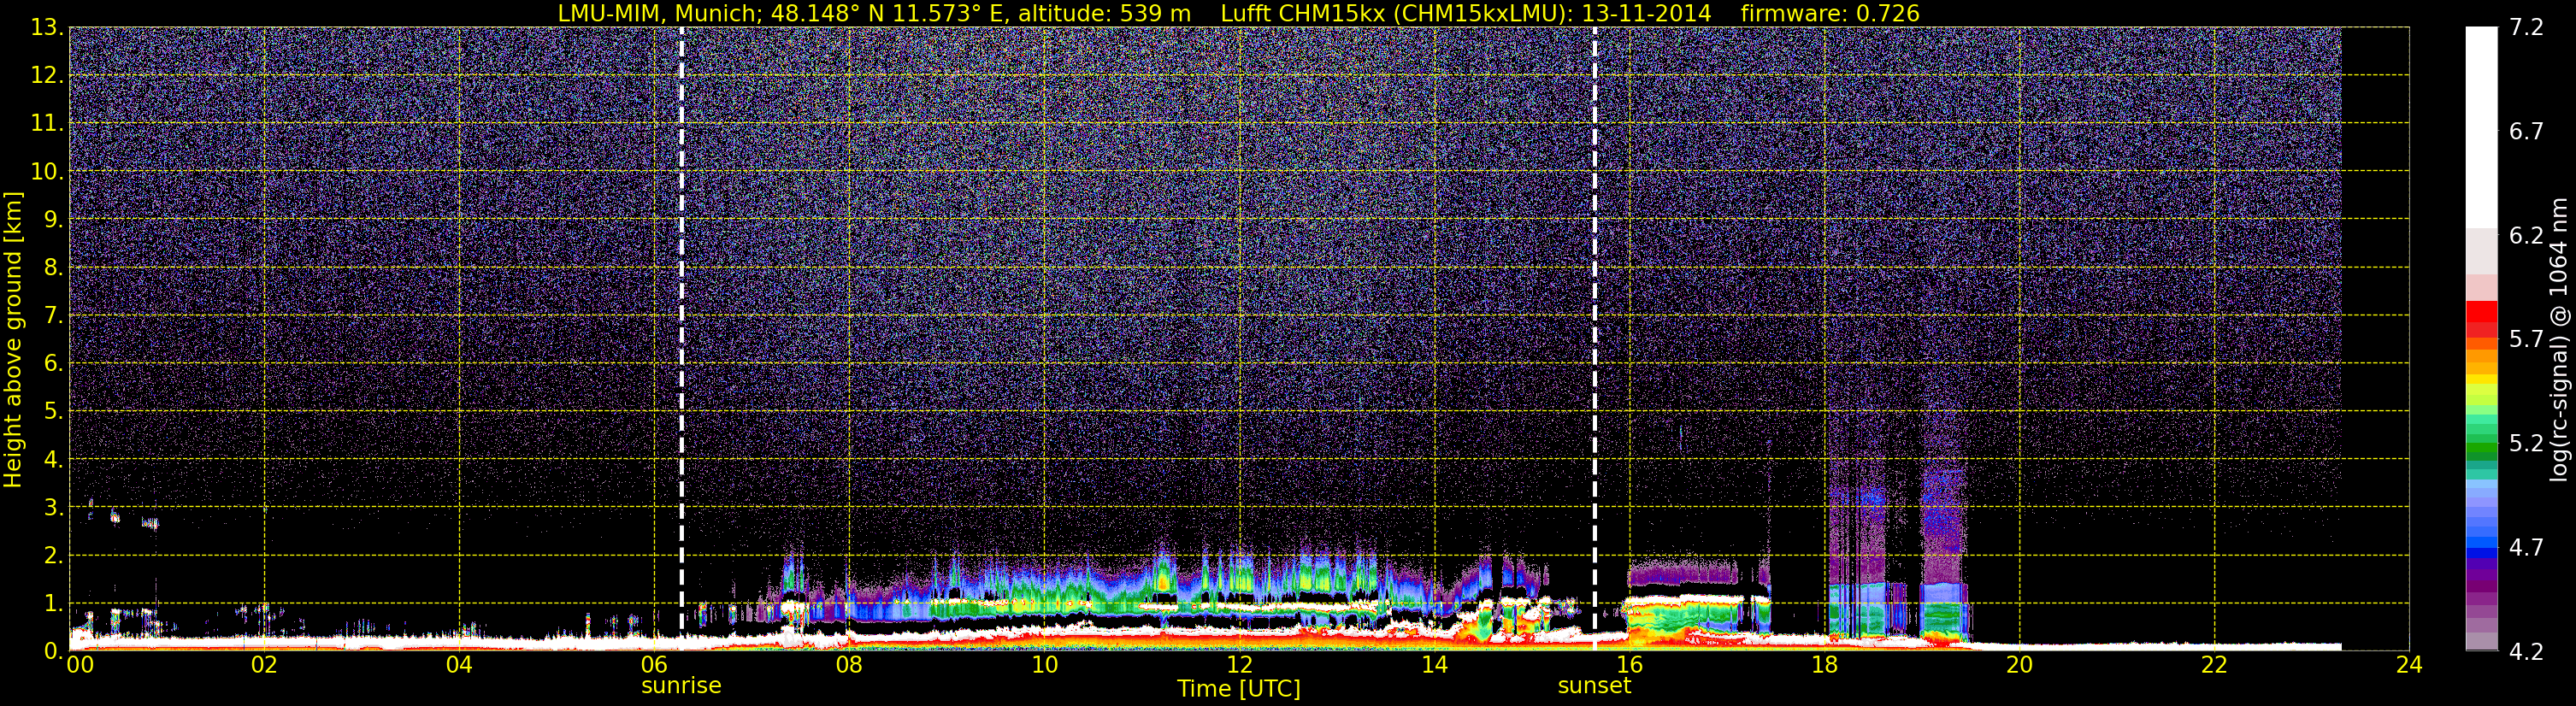Click the height axis tick label '5.'
Viewport: 2576px width, 706px height.
pos(54,412)
